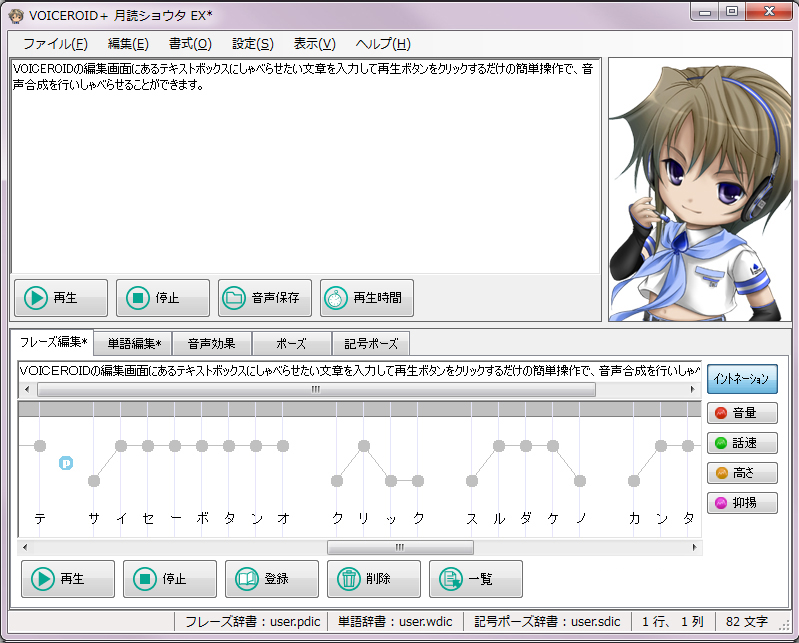799x643 pixels.
Task: Switch to the 単語編集 tab
Action: (134, 344)
